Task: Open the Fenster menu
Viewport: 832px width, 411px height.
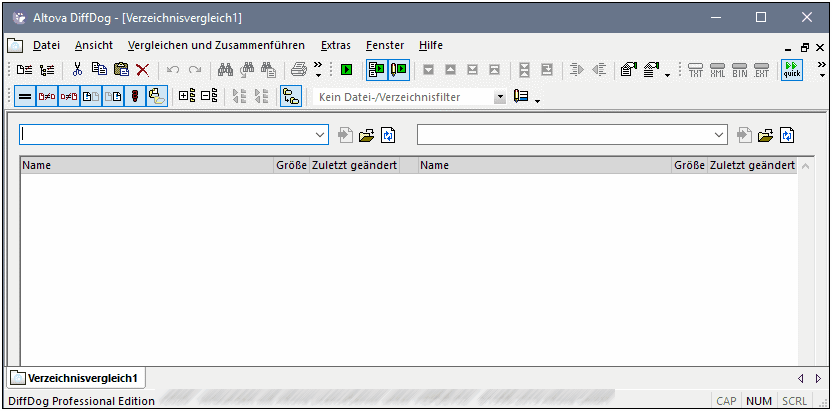Action: (x=385, y=46)
